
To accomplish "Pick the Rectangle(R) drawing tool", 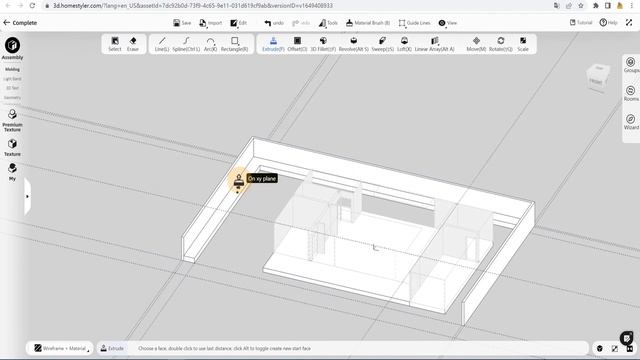I will pos(234,44).
